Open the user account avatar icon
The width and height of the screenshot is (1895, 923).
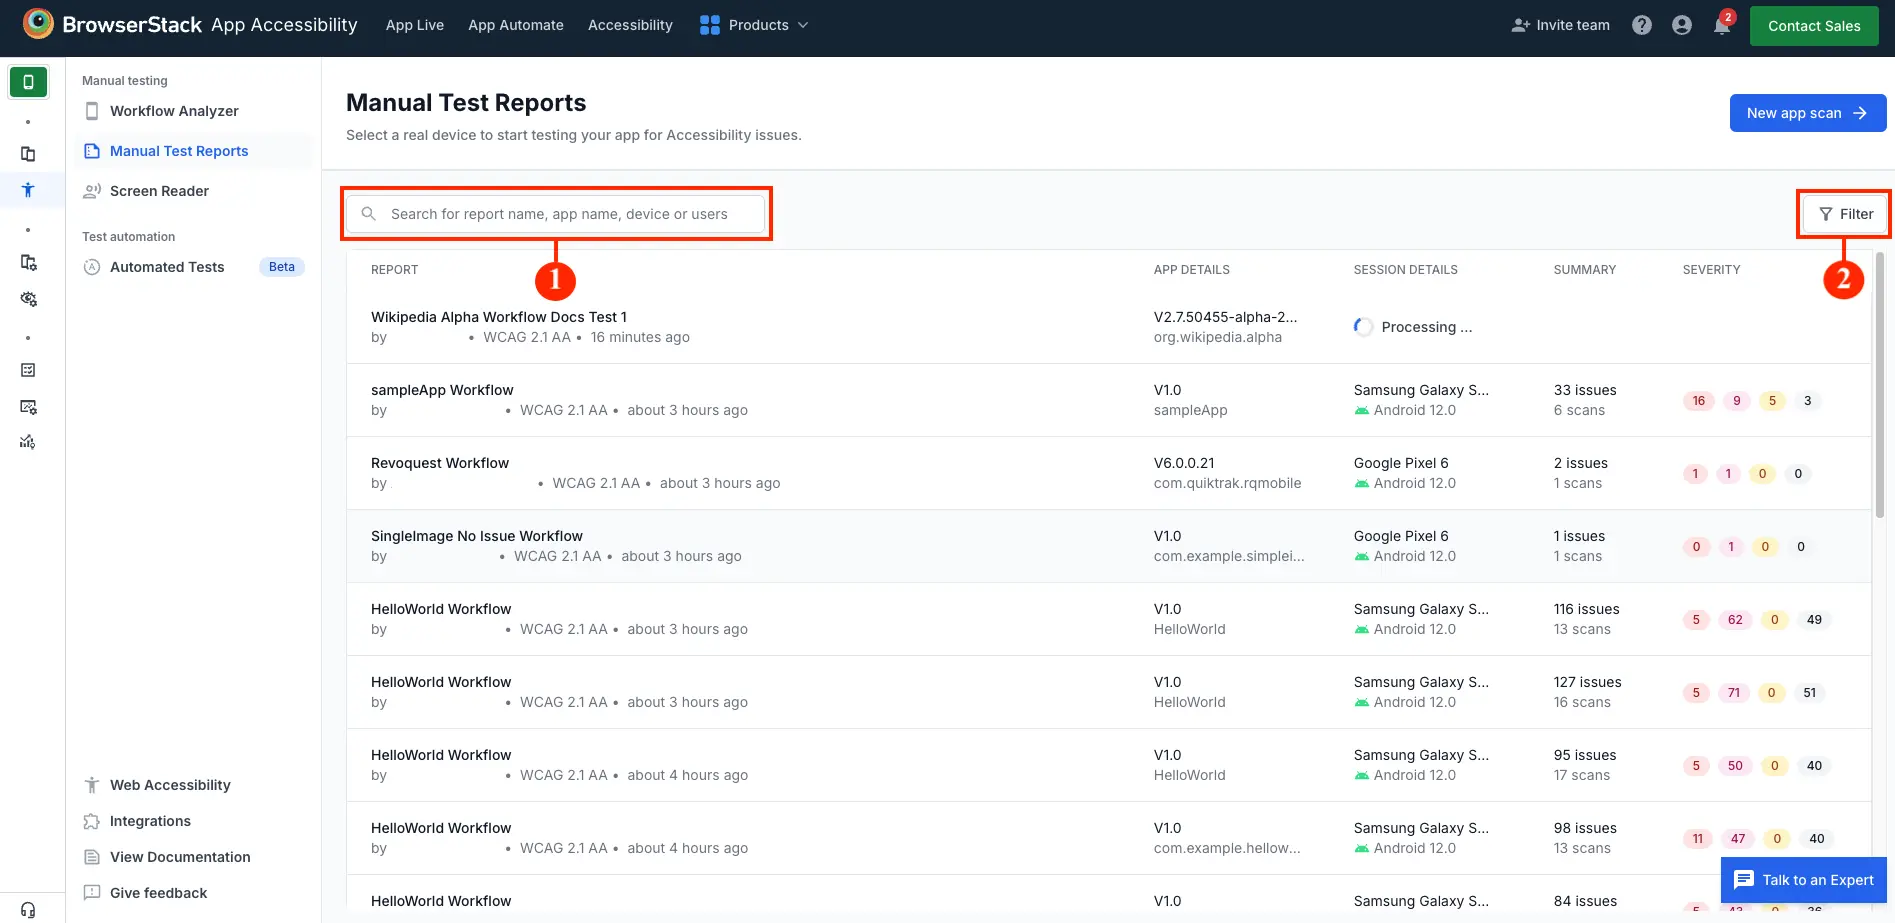coord(1682,25)
